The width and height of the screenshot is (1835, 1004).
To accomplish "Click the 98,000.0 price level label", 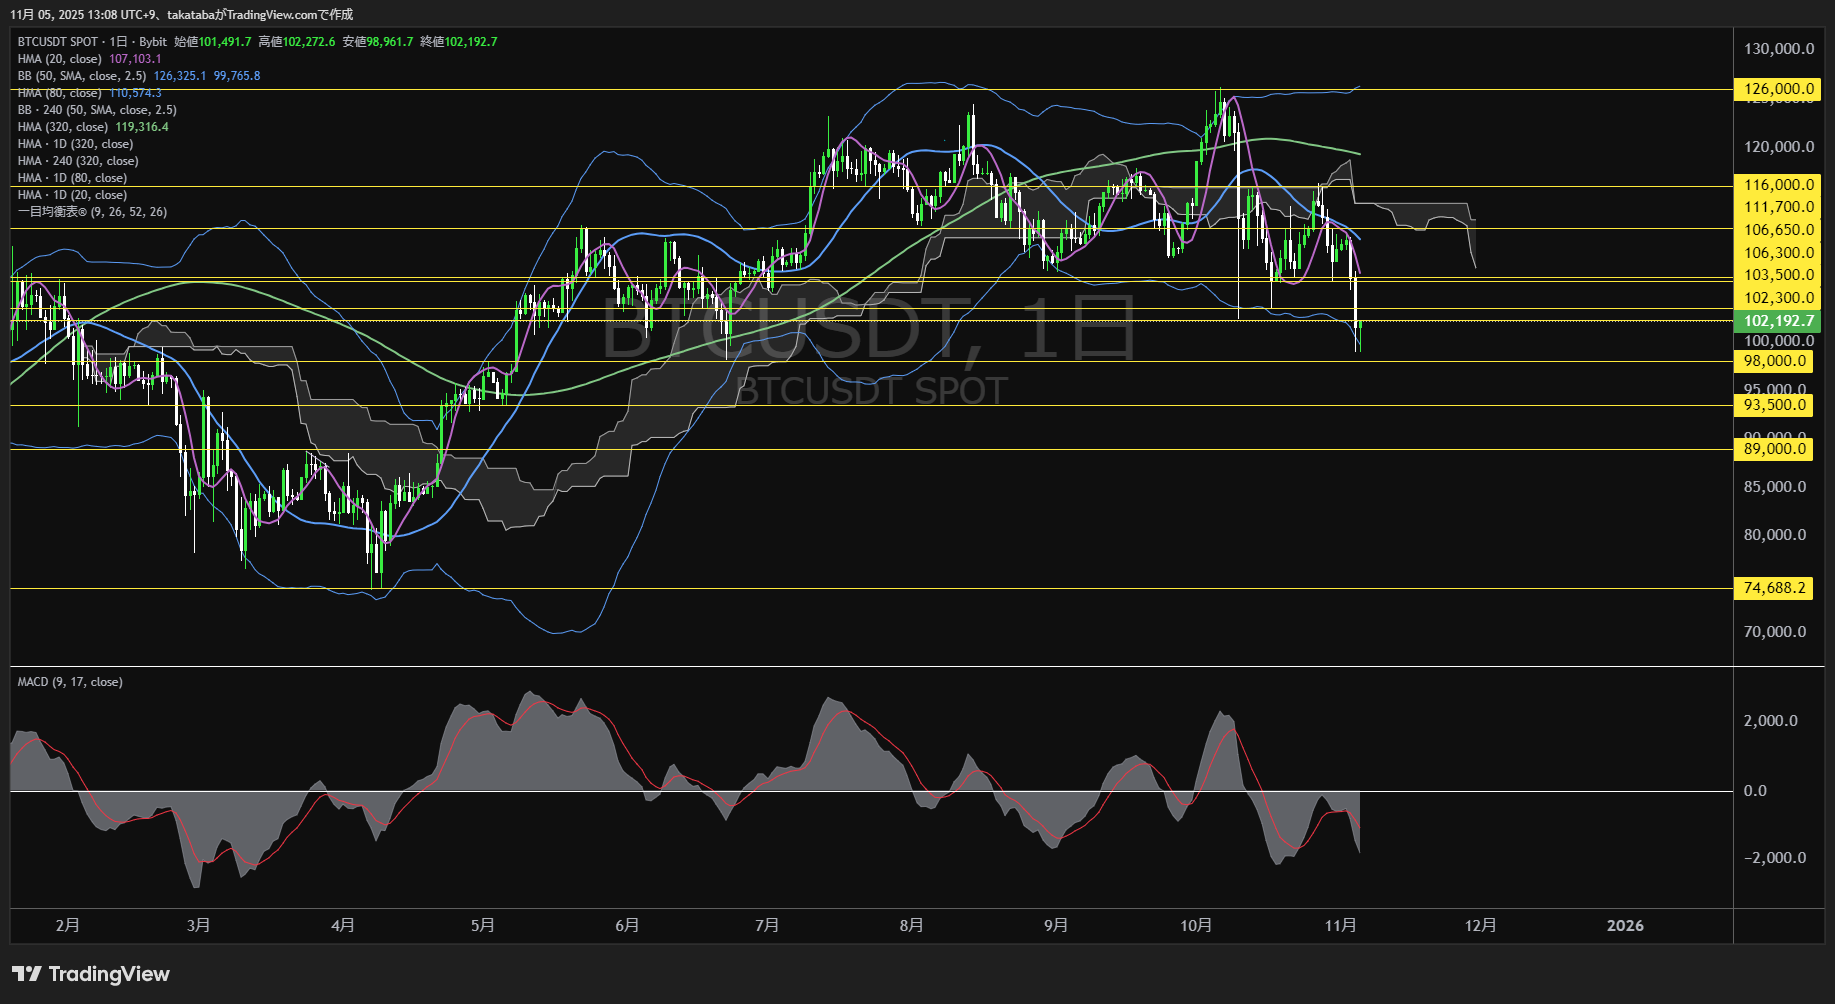I will click(1774, 361).
